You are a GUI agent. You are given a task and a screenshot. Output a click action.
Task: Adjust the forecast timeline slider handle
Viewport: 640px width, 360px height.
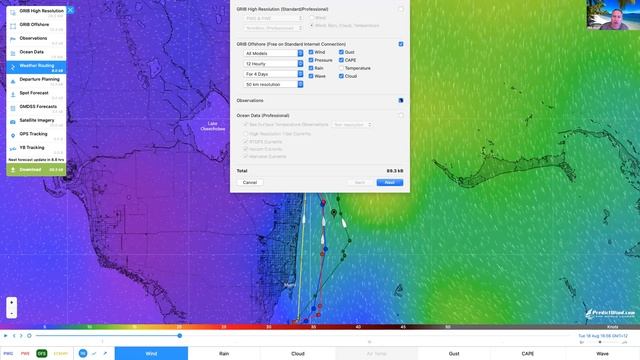click(180, 336)
